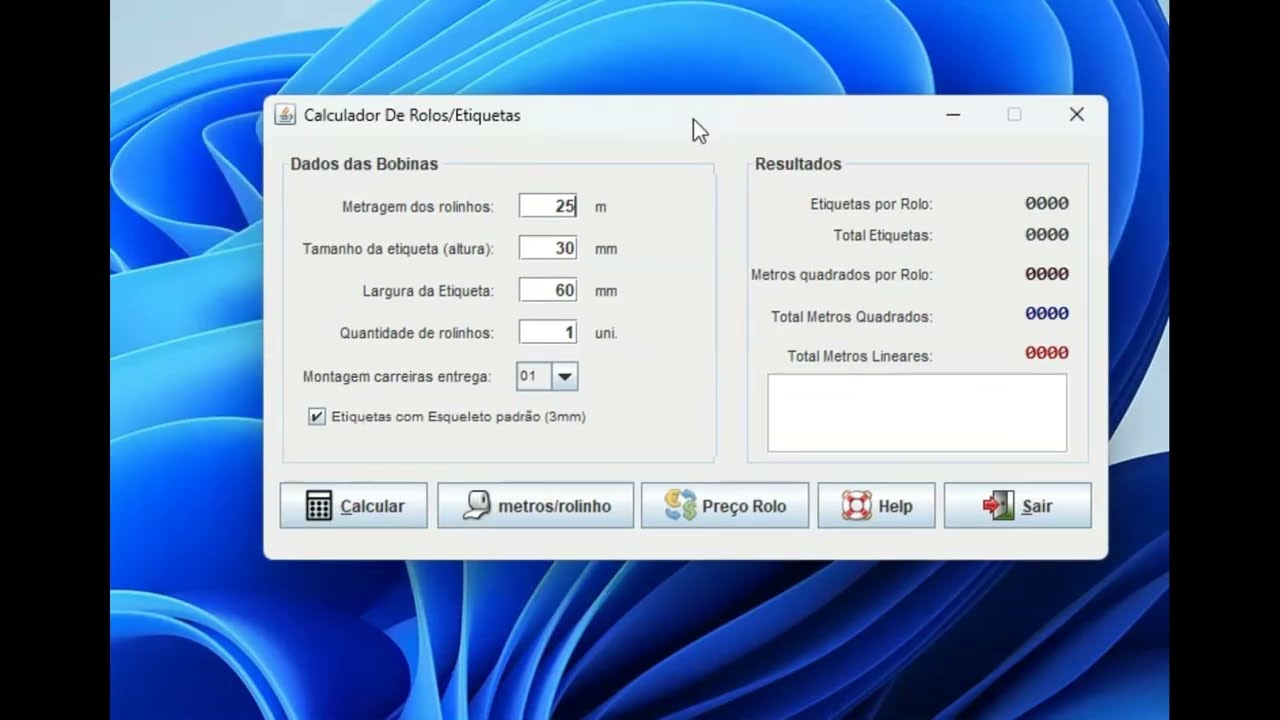Click the roll icon on metros/rolinho button
1280x720 pixels.
(x=476, y=506)
